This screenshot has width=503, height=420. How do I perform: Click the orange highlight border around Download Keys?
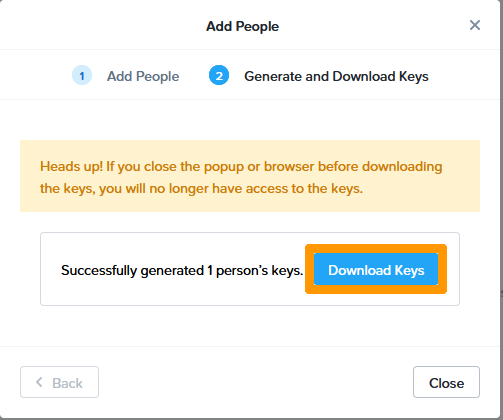click(376, 248)
